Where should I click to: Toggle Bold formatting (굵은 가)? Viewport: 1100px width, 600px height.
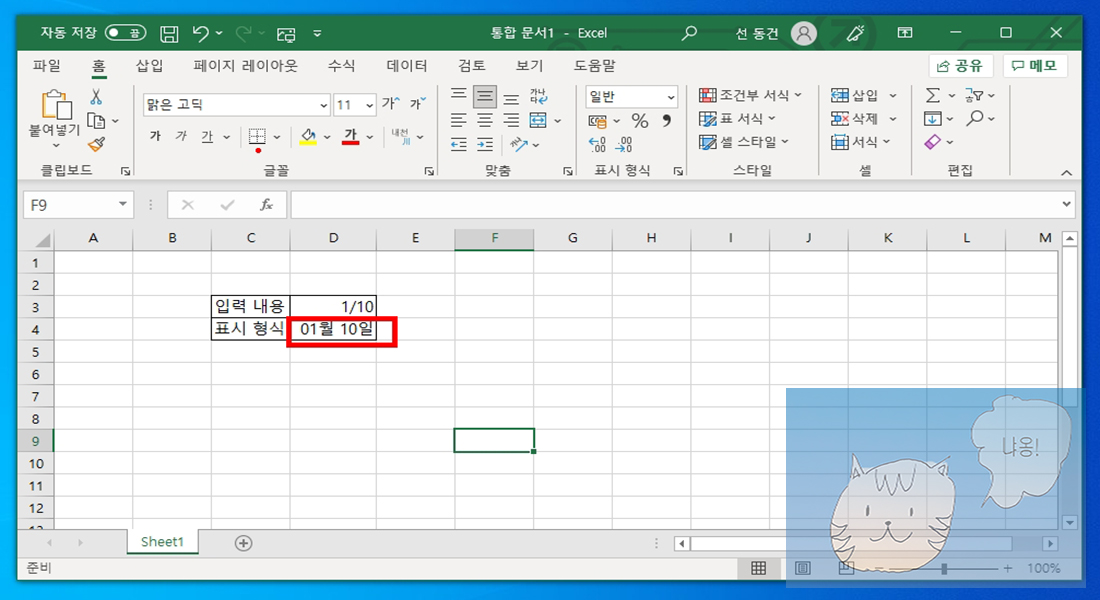155,136
